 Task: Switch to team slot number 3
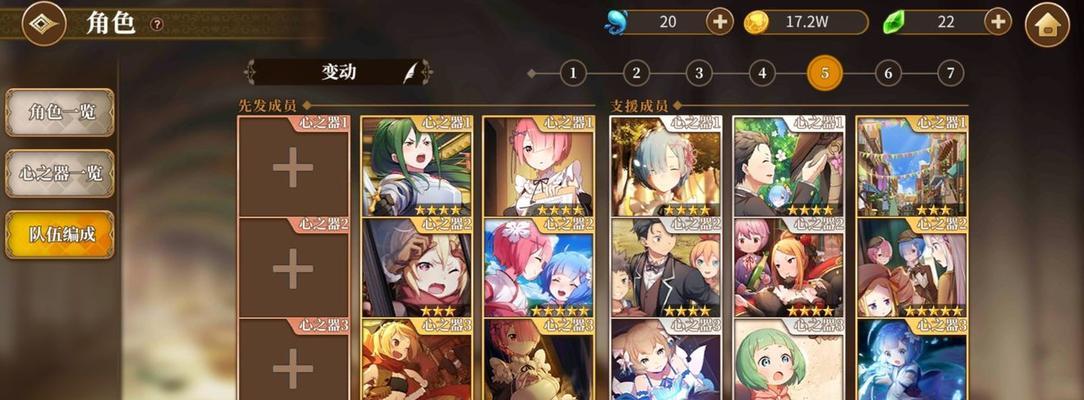click(x=699, y=73)
